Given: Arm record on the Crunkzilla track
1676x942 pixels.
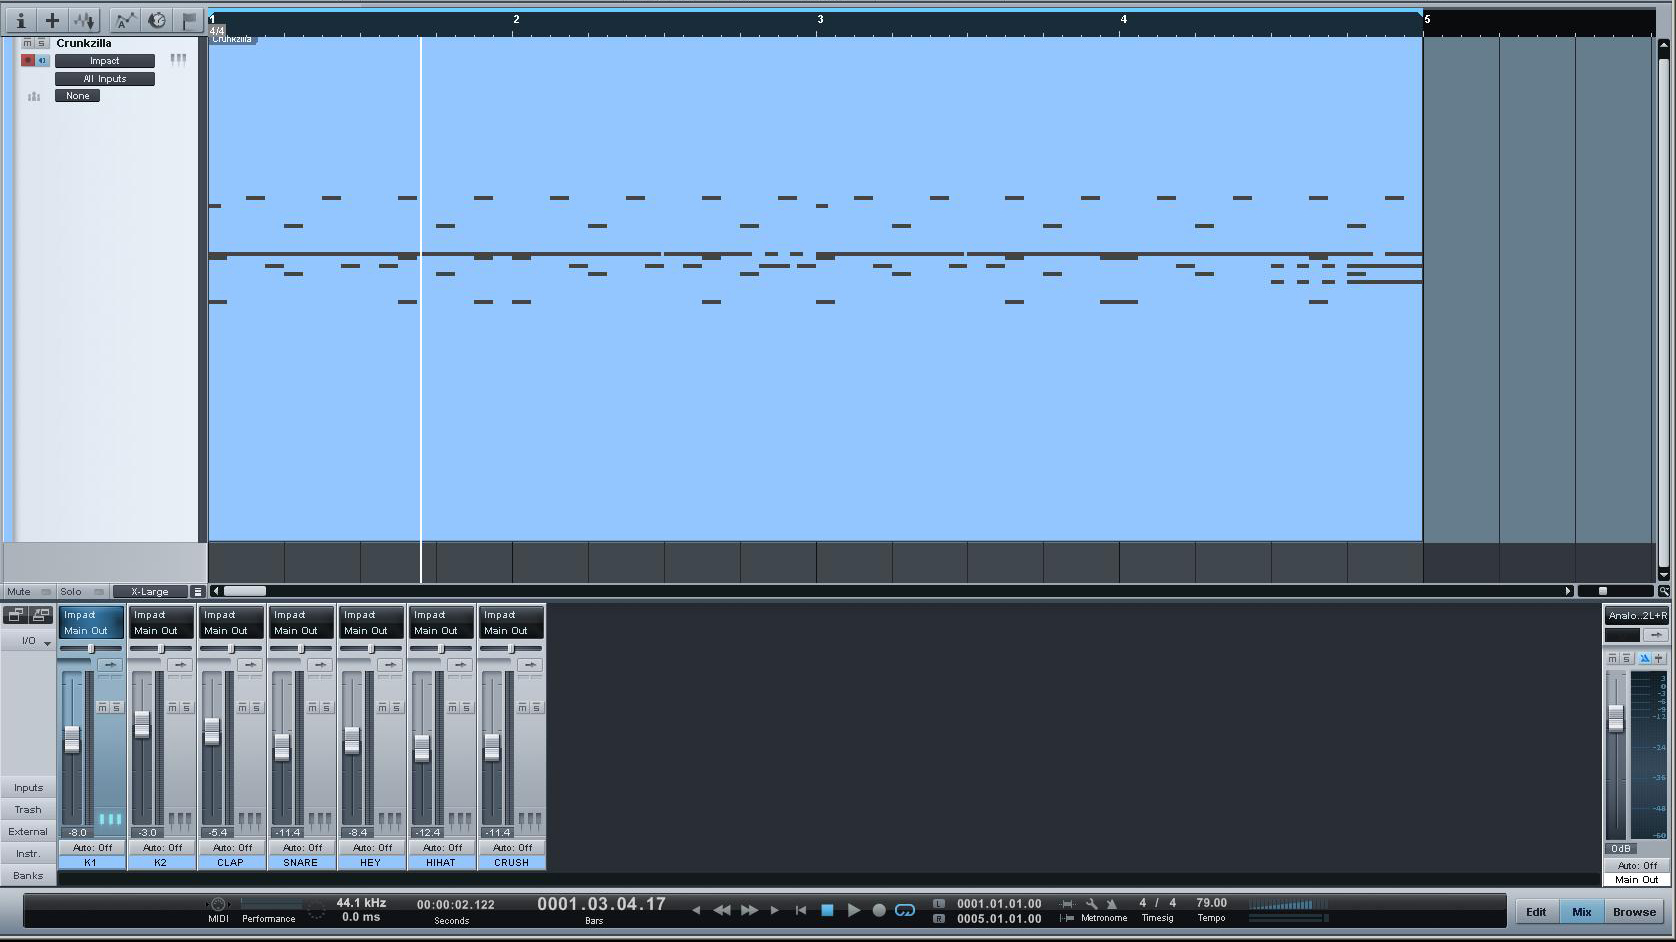Looking at the screenshot, I should click(x=28, y=61).
